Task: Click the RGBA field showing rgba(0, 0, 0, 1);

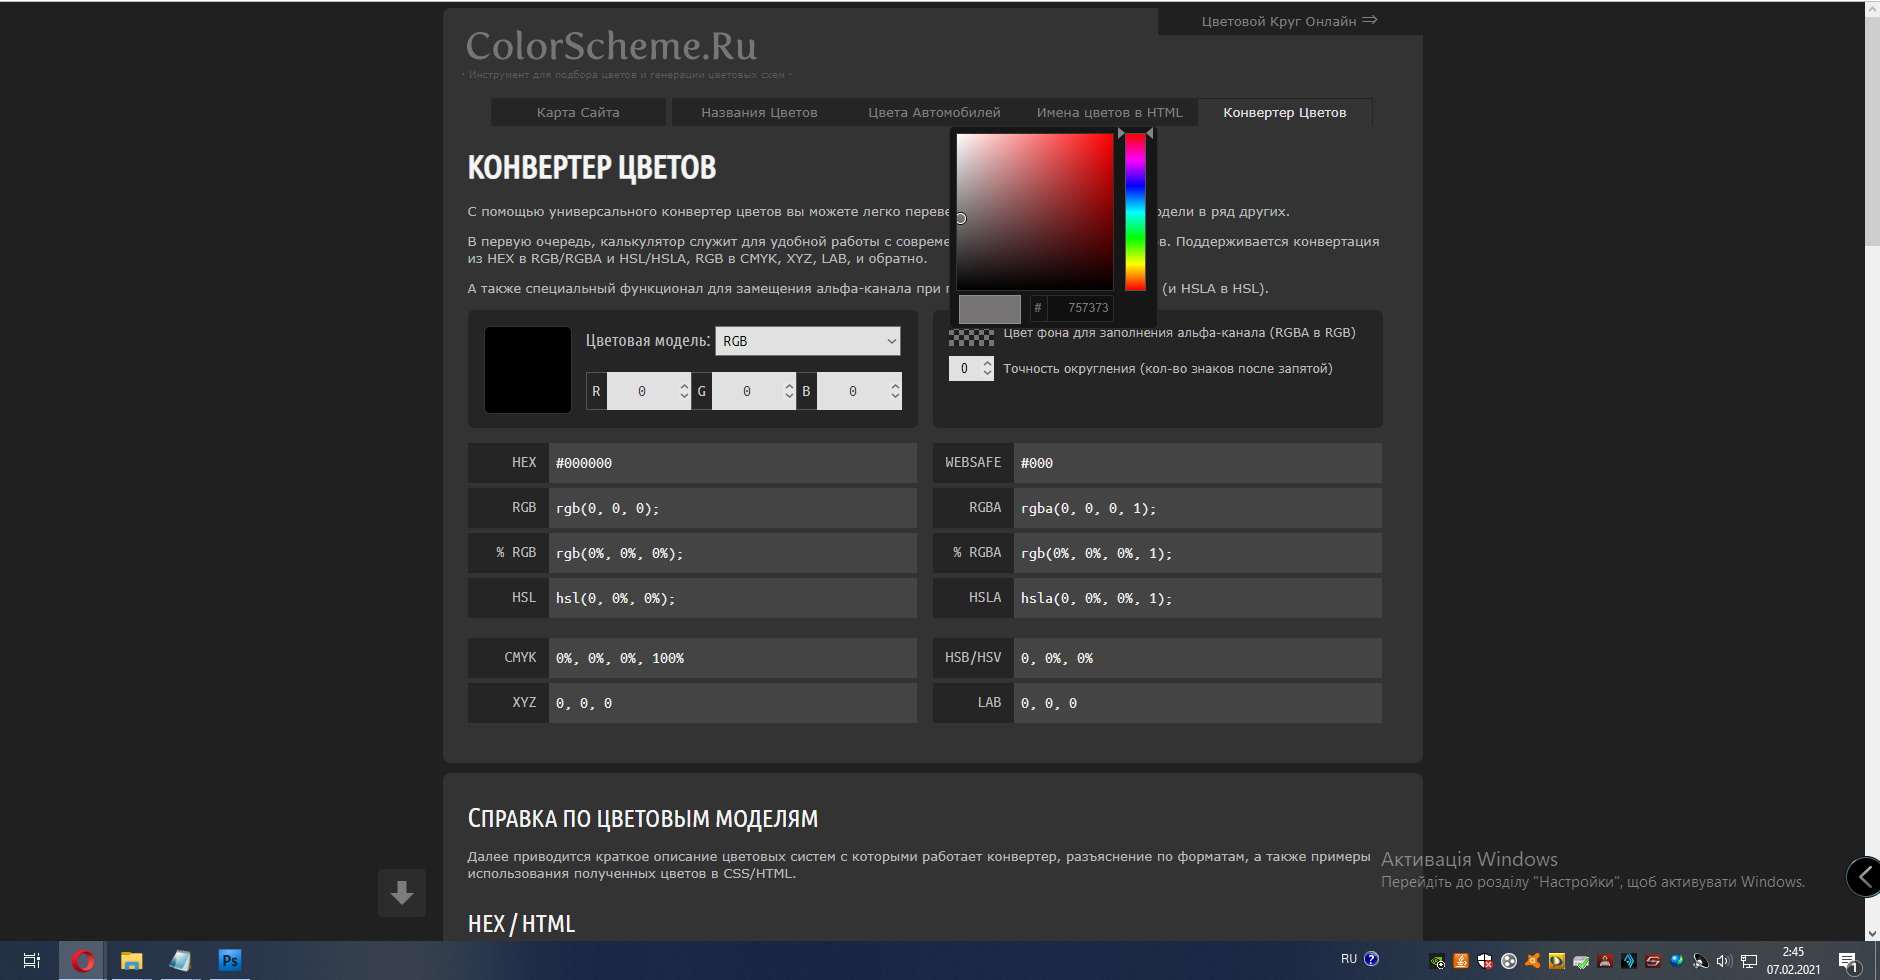Action: point(1197,508)
